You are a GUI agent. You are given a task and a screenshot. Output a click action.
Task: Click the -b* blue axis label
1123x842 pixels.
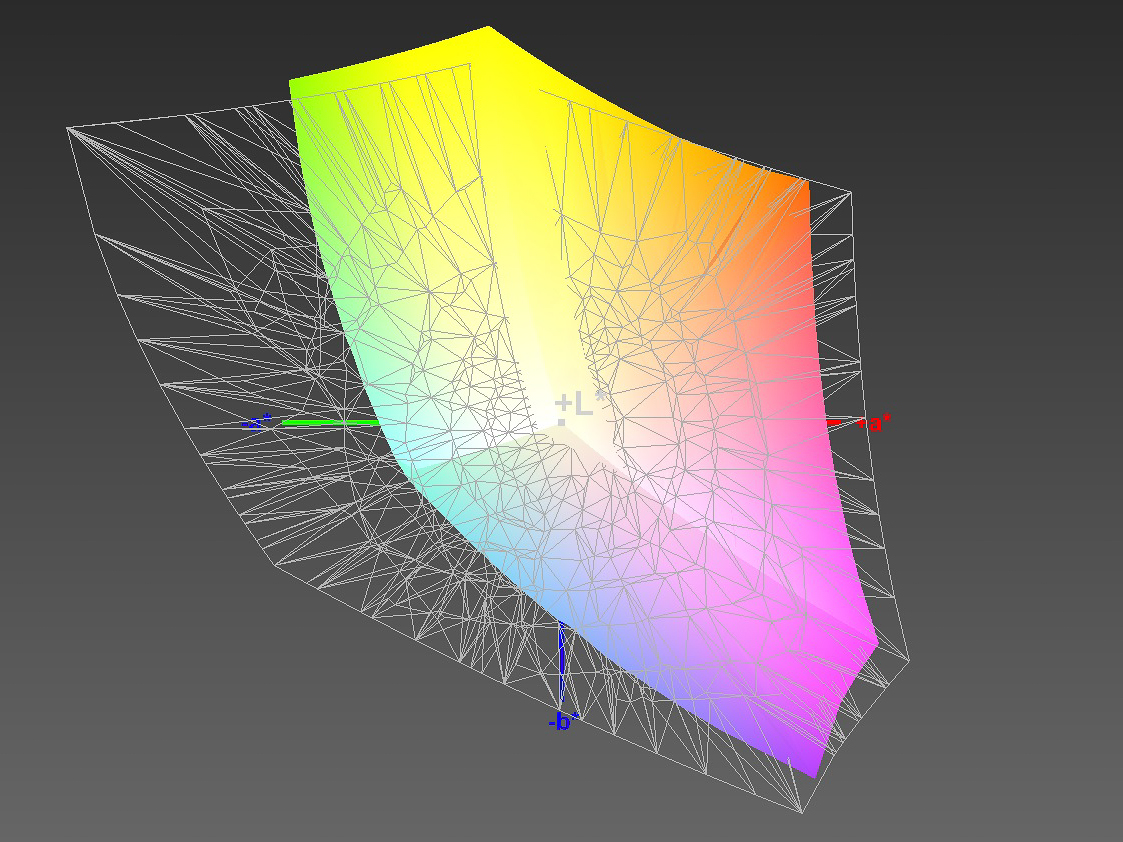pyautogui.click(x=563, y=722)
